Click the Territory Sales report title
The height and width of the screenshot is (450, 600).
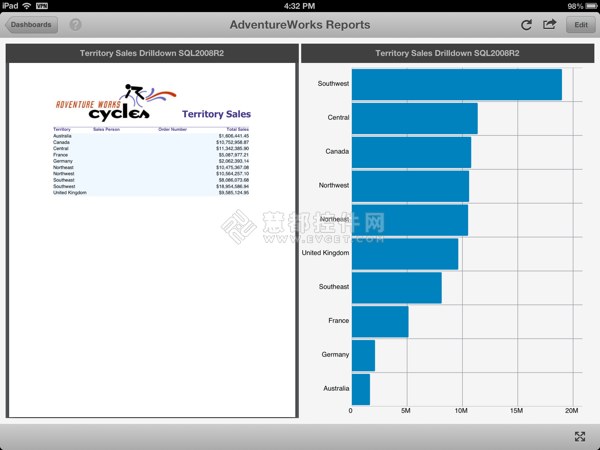click(x=217, y=114)
